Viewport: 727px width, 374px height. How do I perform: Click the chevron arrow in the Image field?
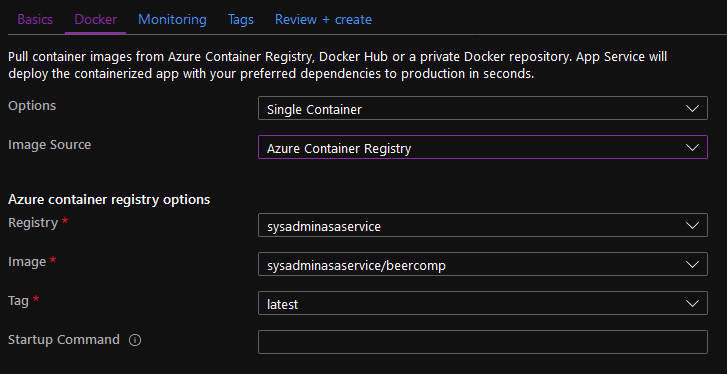[692, 264]
